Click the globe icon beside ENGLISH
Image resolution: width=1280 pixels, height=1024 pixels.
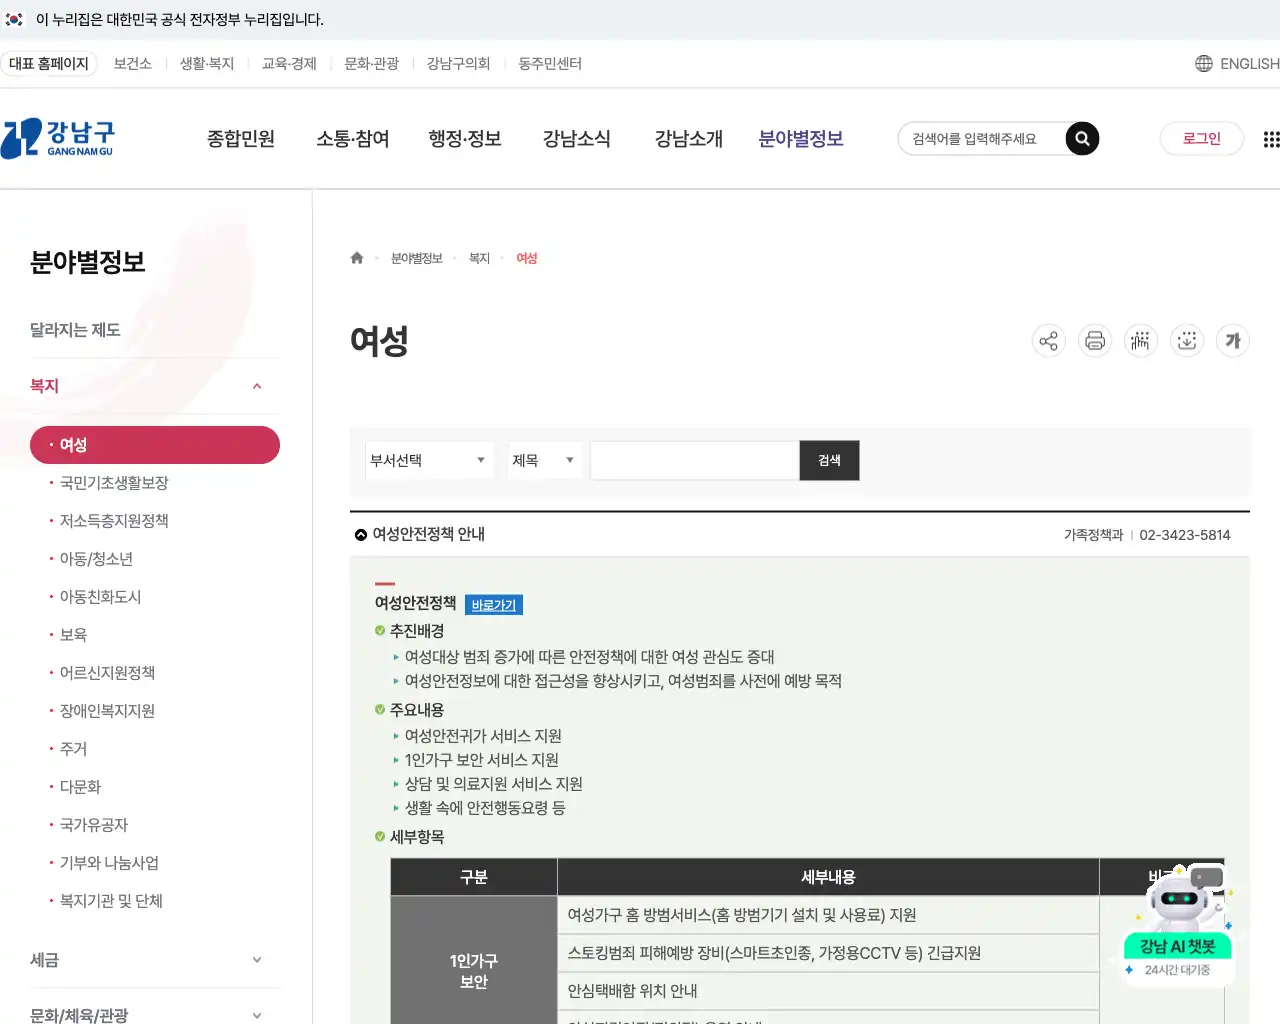[1204, 64]
